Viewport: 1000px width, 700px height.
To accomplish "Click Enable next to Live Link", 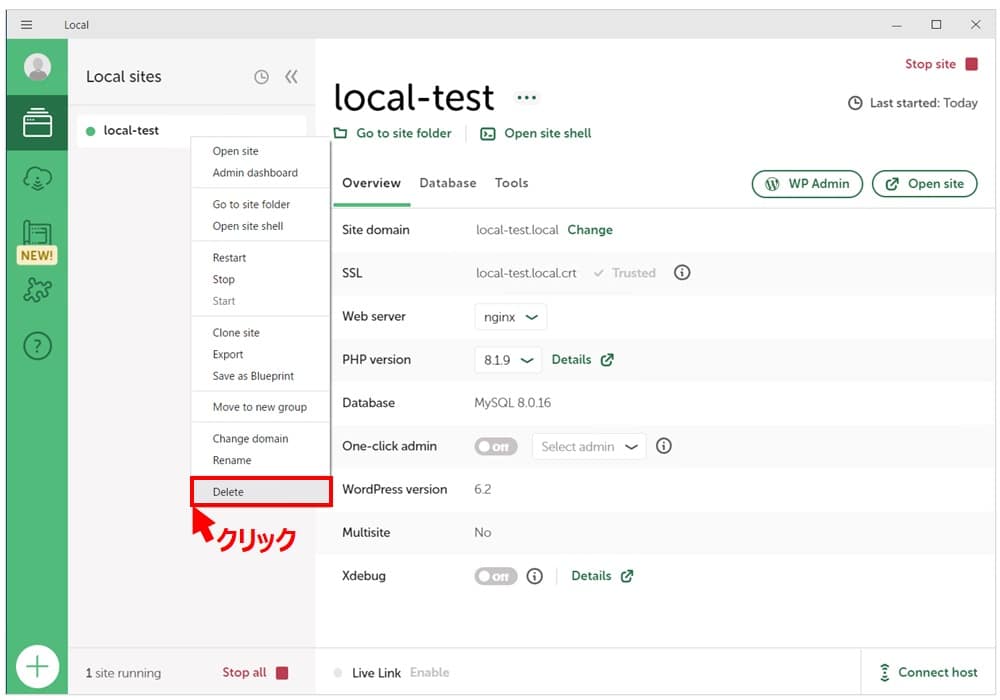I will (429, 673).
